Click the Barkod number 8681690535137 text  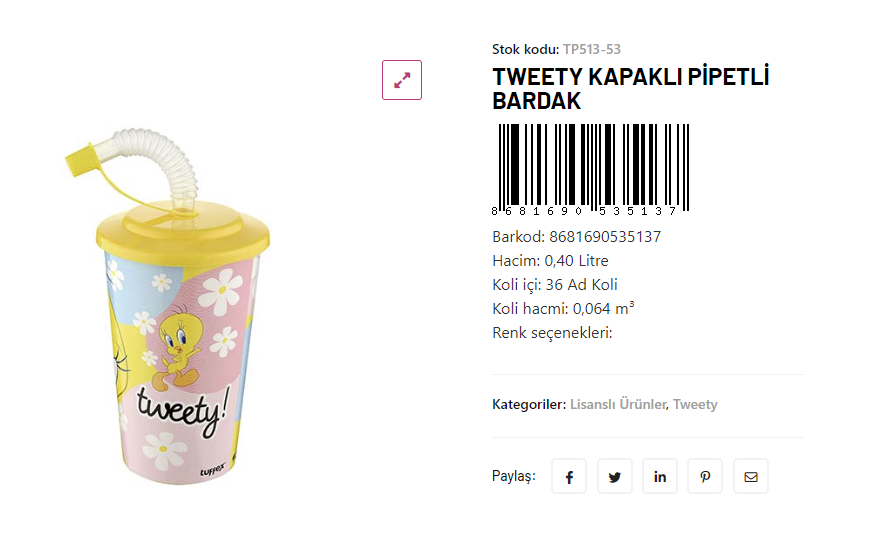[605, 237]
